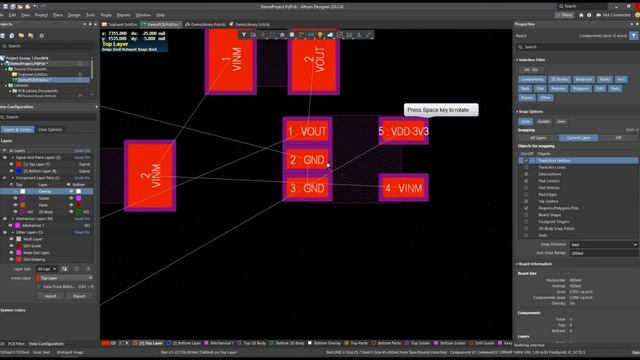Toggle the eye icon for Multi-Layer

(x=11, y=239)
